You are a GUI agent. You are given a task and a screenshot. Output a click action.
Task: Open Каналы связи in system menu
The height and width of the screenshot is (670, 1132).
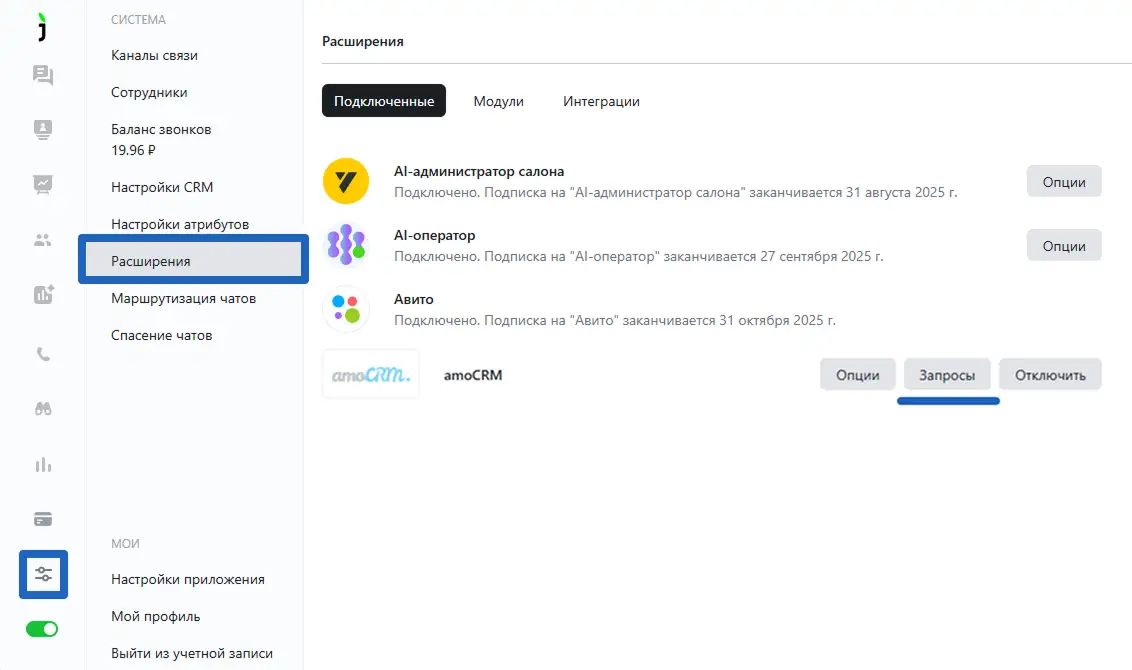[x=154, y=55]
